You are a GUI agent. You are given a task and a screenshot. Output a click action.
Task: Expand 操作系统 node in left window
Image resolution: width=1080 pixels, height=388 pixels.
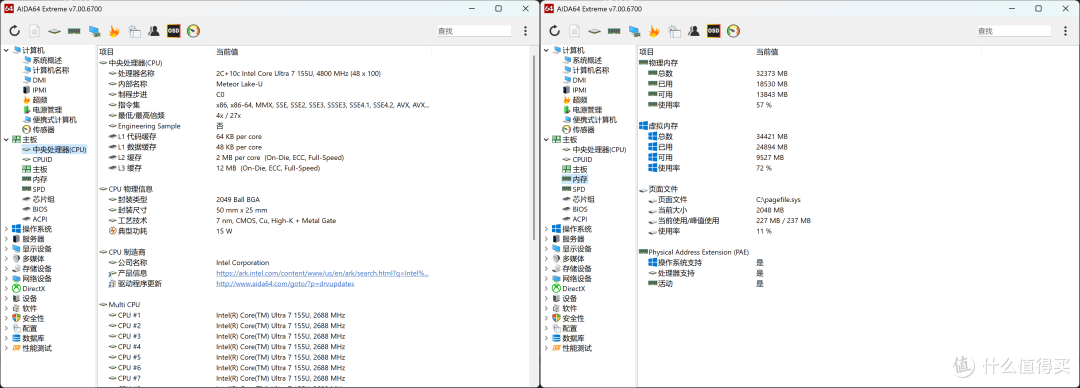6,229
